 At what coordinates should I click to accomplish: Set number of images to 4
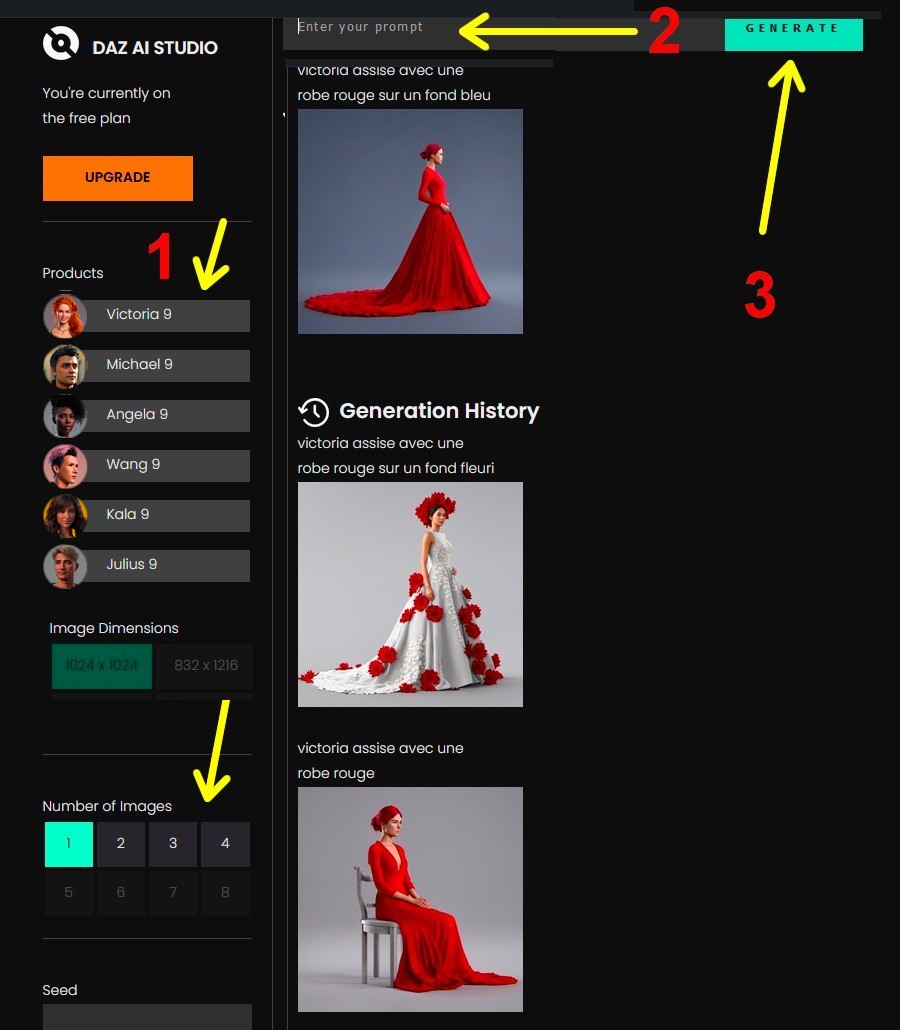pos(225,844)
